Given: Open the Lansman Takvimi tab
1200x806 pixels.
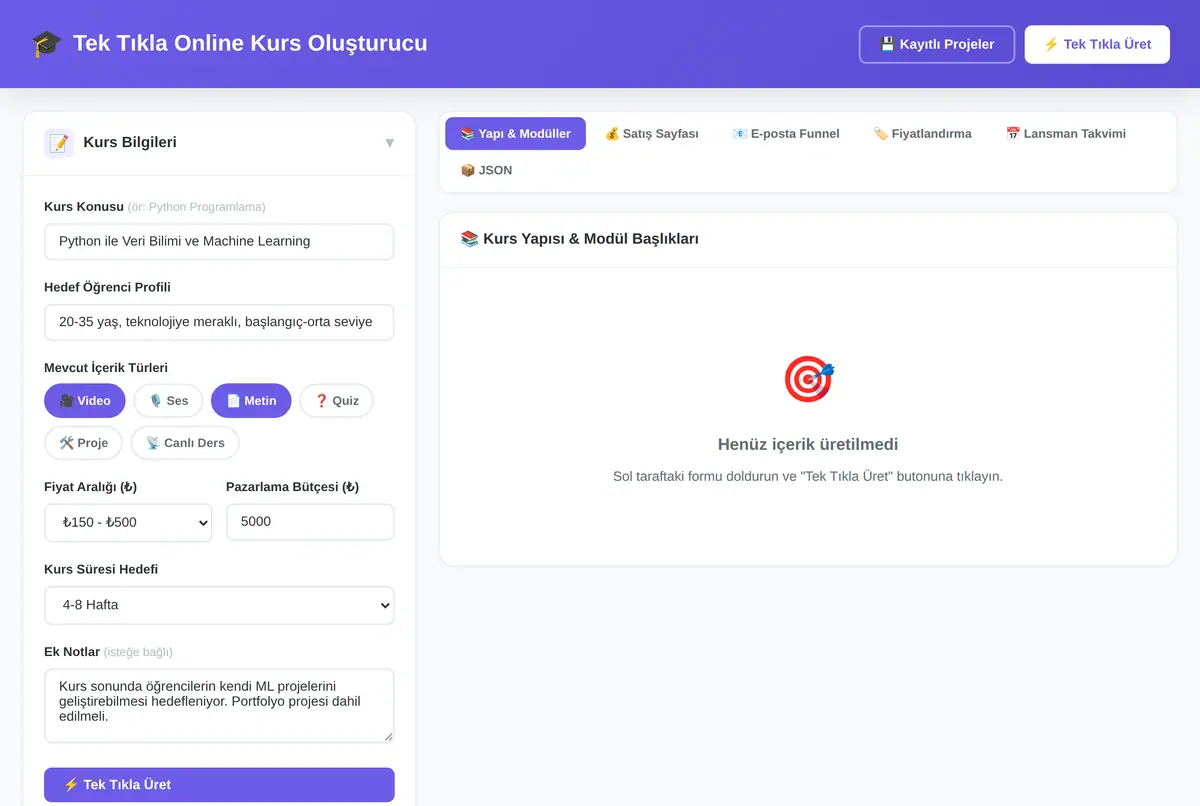Looking at the screenshot, I should [1065, 133].
